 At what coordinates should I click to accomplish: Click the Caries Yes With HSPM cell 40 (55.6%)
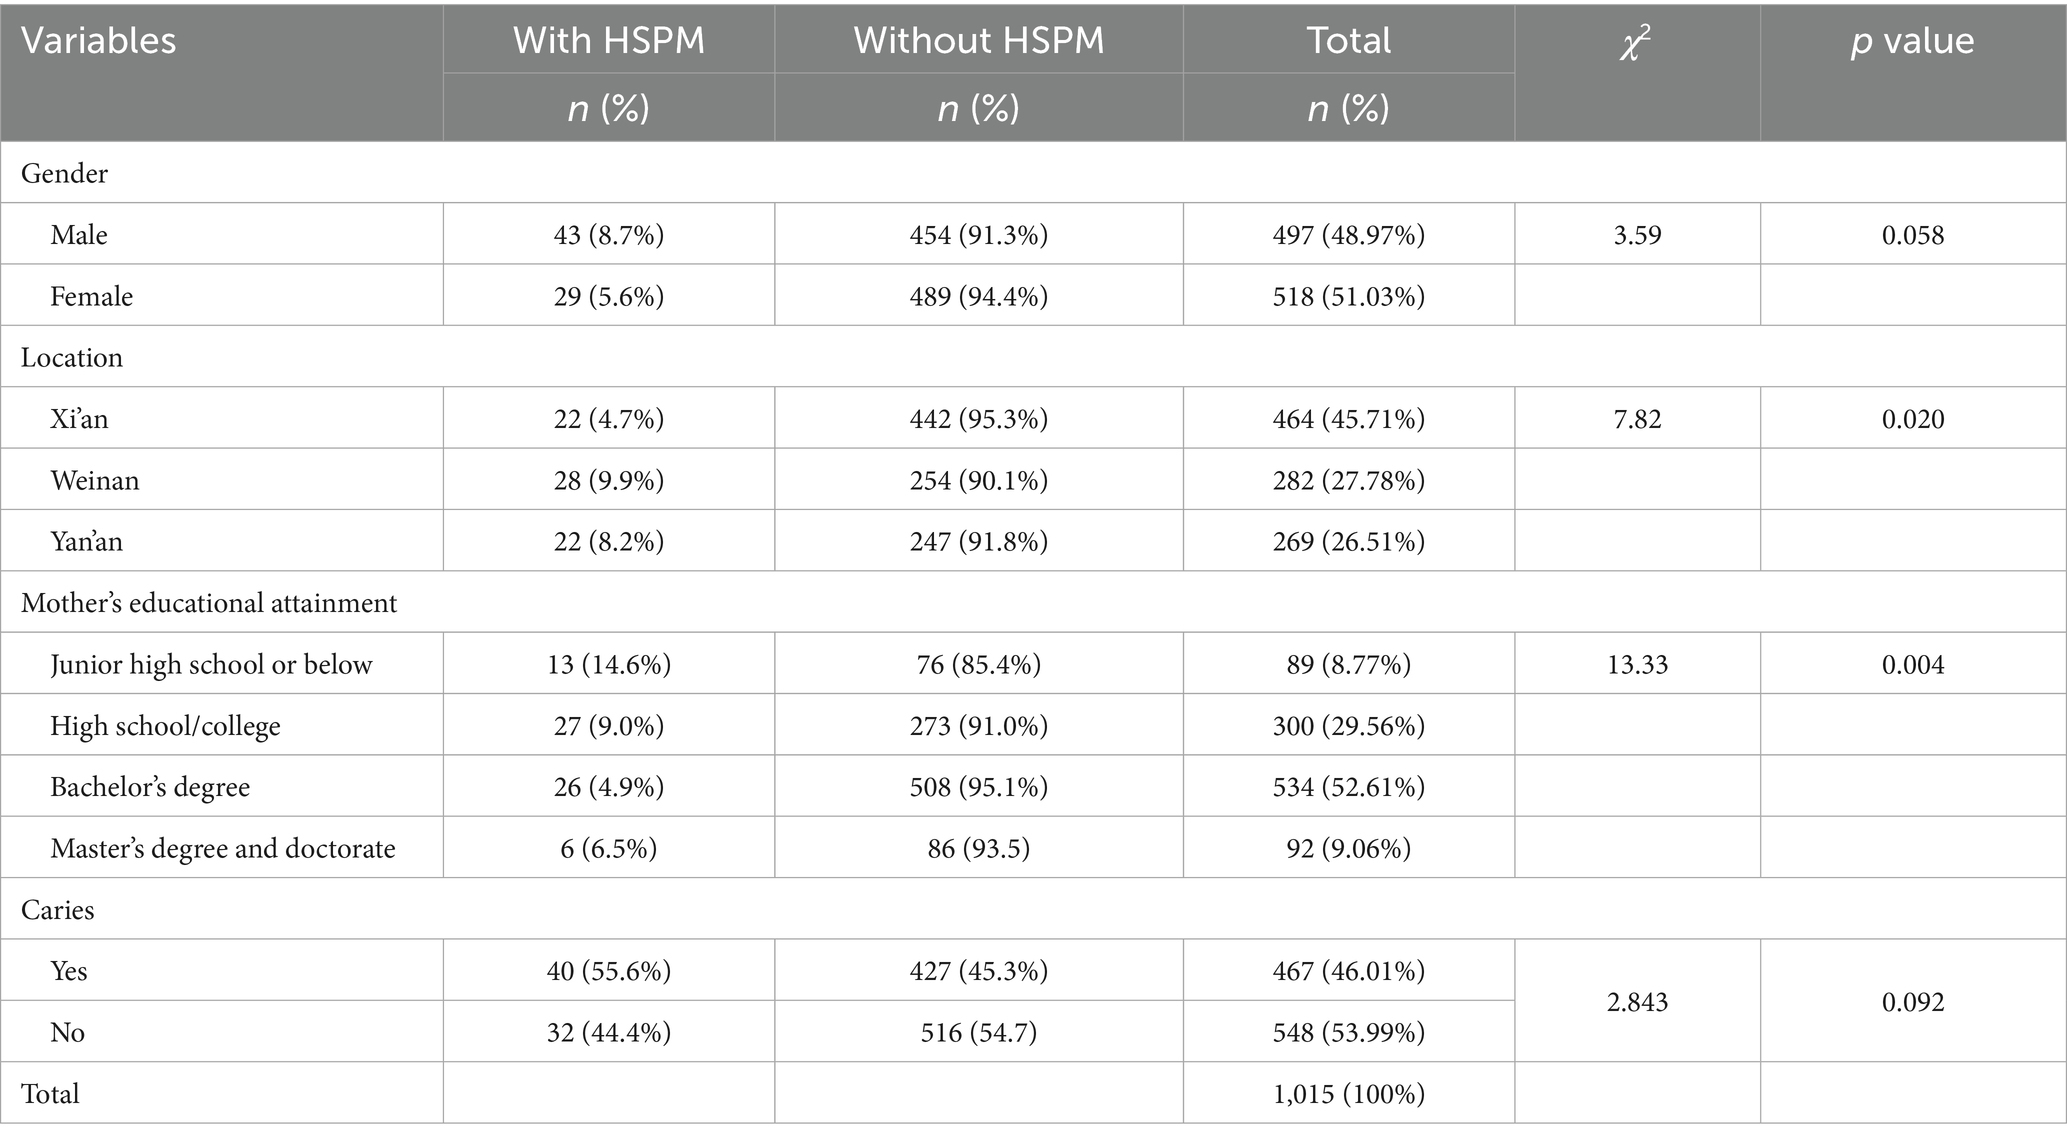point(608,971)
